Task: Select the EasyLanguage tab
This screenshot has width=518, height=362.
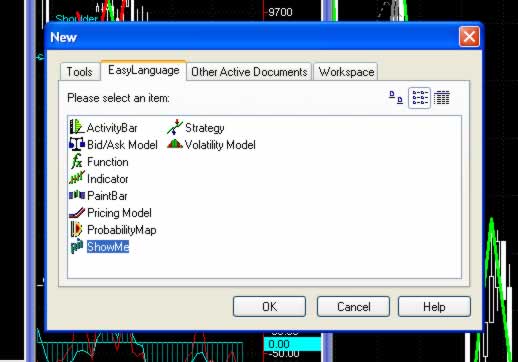Action: click(x=143, y=70)
